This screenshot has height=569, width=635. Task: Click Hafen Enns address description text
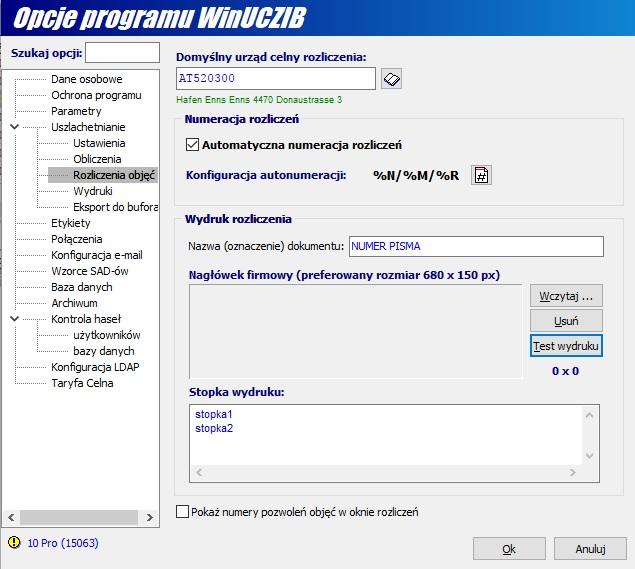tap(259, 100)
